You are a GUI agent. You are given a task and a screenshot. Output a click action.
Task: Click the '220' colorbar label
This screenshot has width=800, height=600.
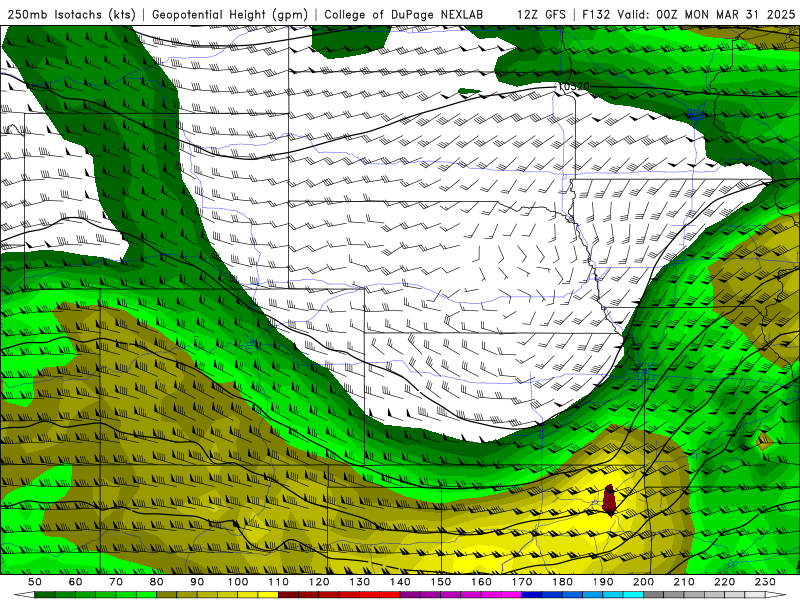(724, 582)
